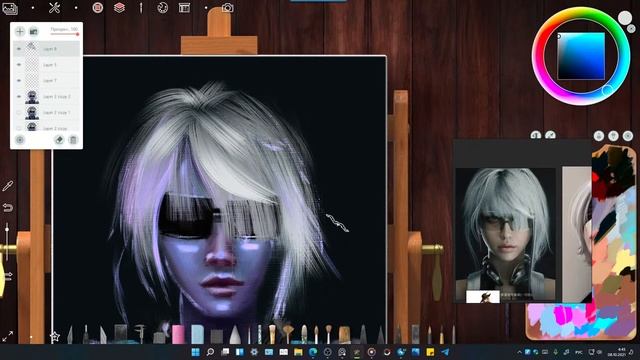640x360 pixels.
Task: Click the diagonal expand arrows in bottom-left corner
Action: (8, 336)
